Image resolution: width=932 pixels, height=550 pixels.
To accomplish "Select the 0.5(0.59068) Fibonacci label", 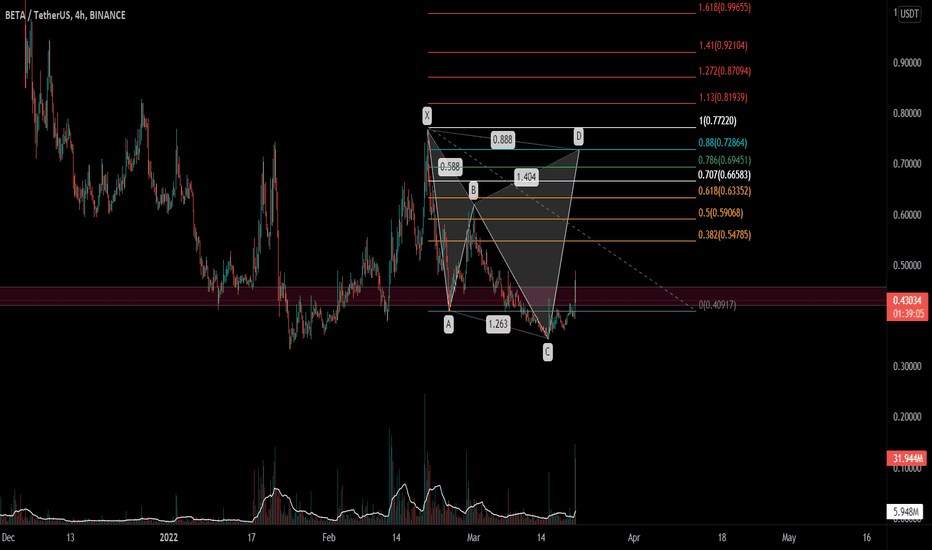I will coord(721,213).
